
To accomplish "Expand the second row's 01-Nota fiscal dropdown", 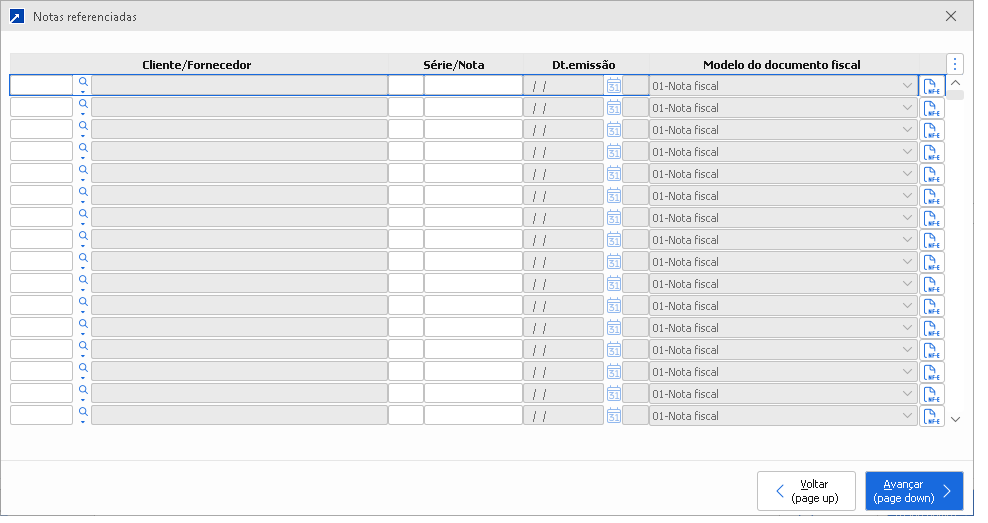I will pos(906,108).
